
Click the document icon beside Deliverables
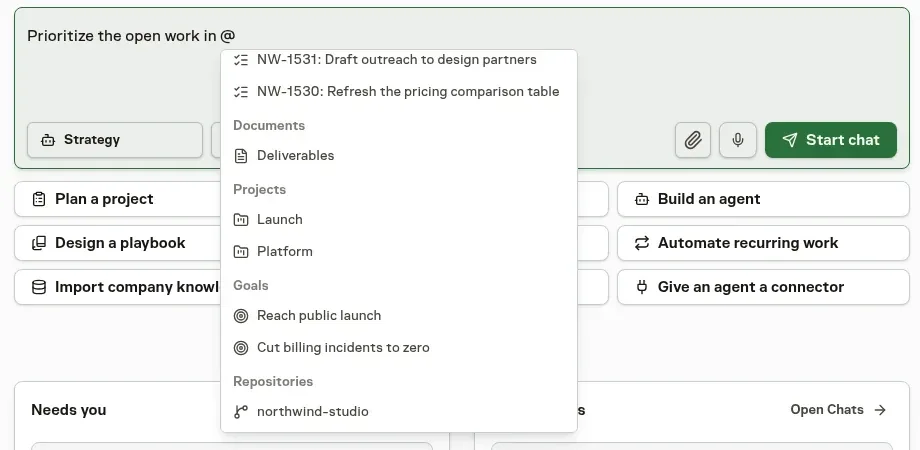tap(241, 155)
